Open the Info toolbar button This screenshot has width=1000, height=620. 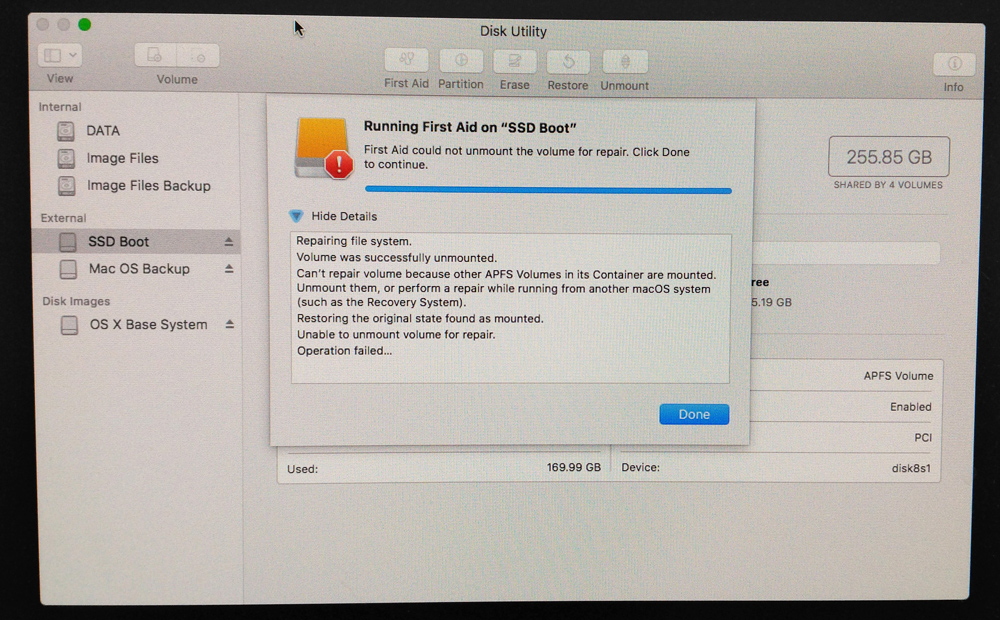954,64
